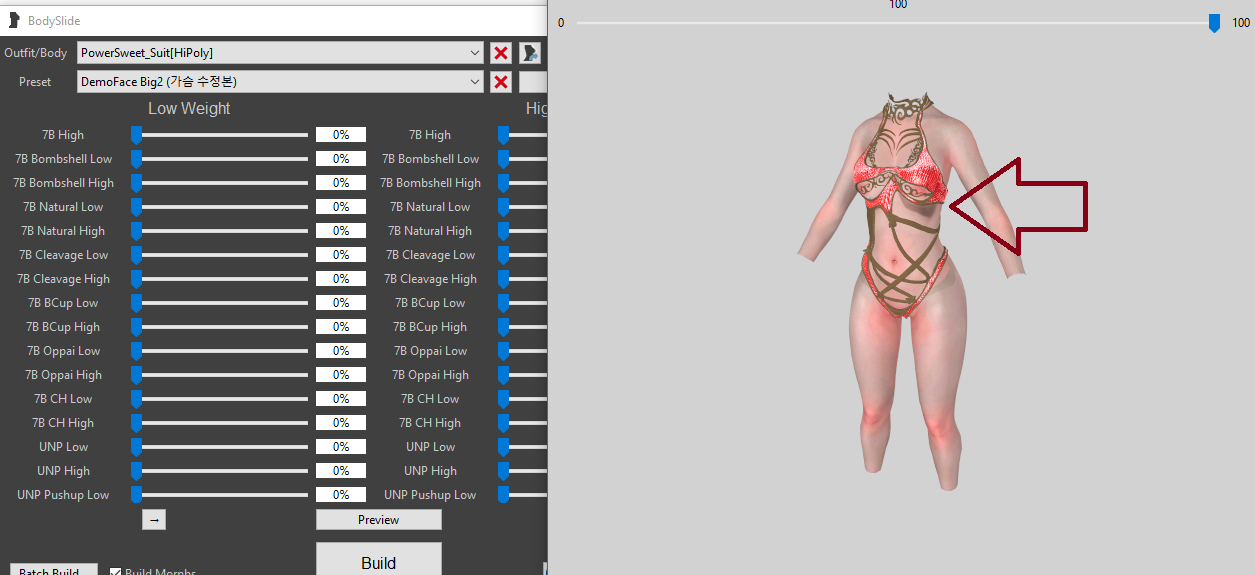The width and height of the screenshot is (1255, 575).
Task: Click the Low Weight 7B Oppai Low slider
Action: 221,351
